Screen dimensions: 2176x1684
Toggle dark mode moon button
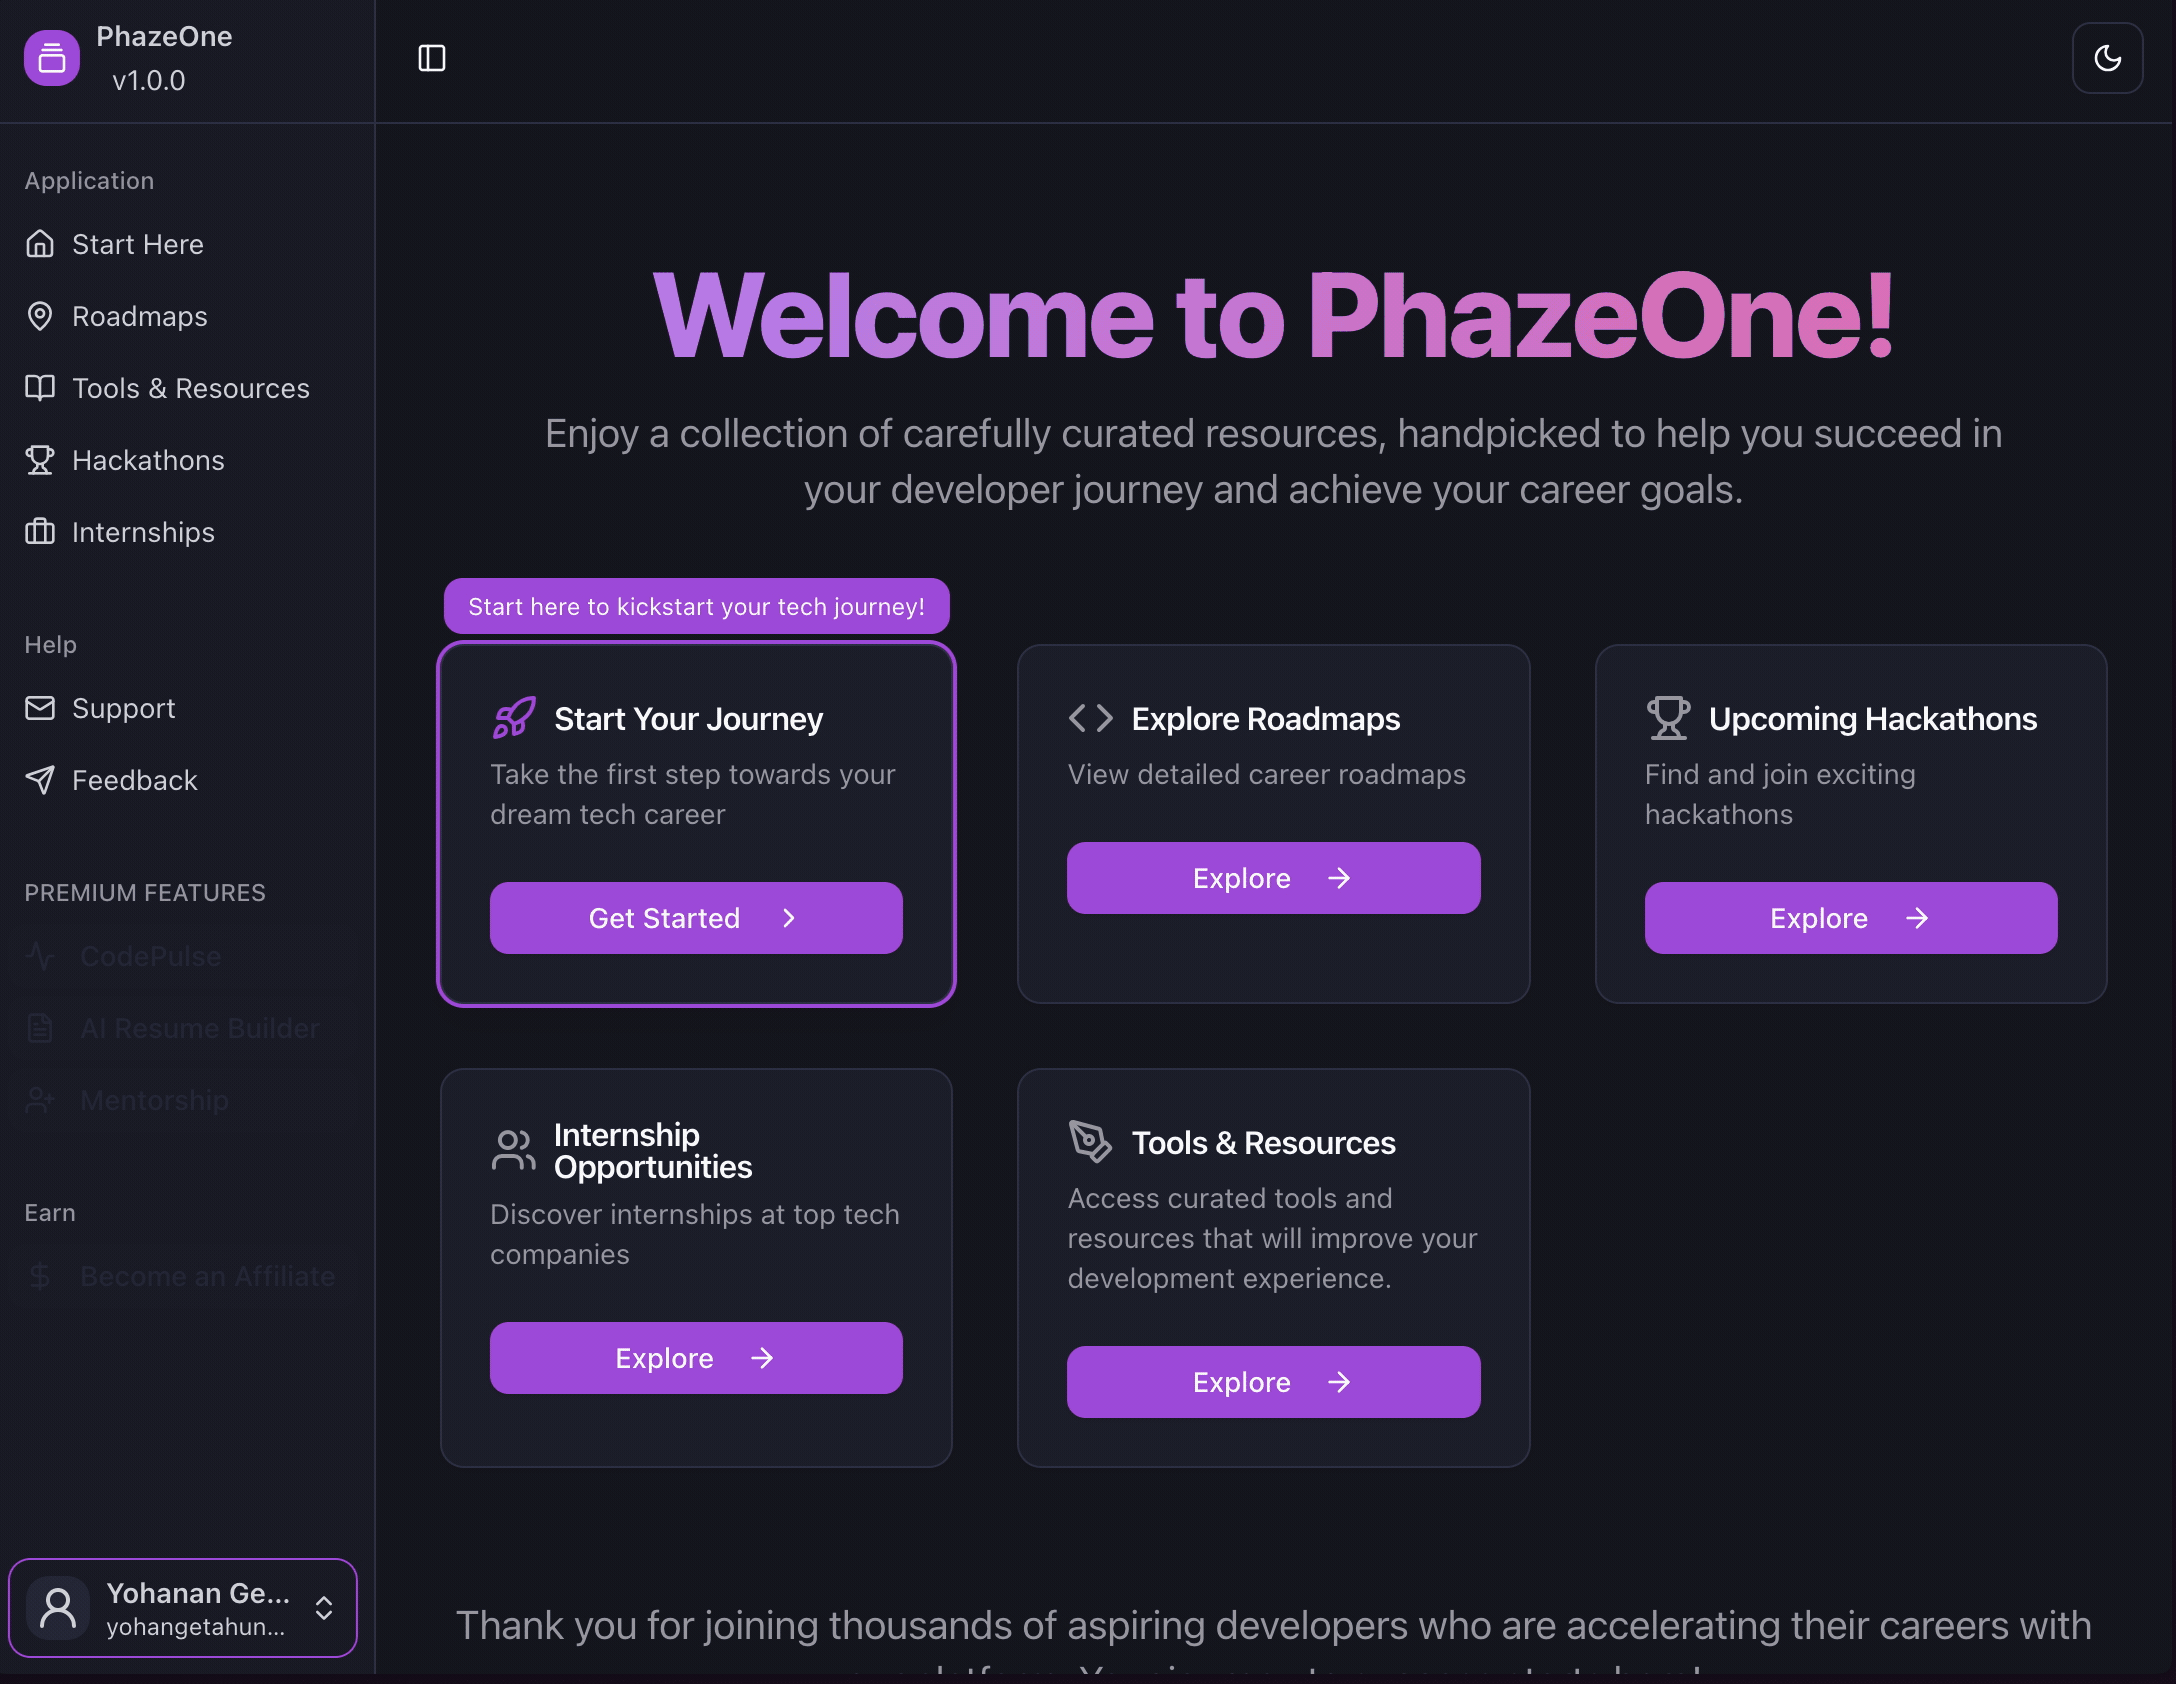point(2107,58)
